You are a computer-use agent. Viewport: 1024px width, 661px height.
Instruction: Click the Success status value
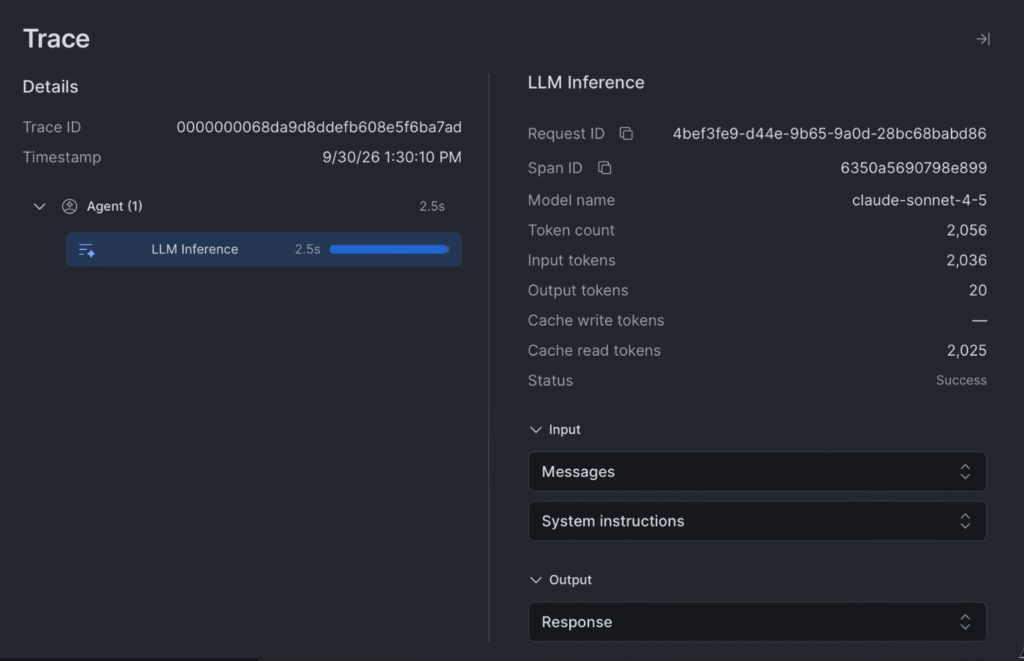coord(961,380)
